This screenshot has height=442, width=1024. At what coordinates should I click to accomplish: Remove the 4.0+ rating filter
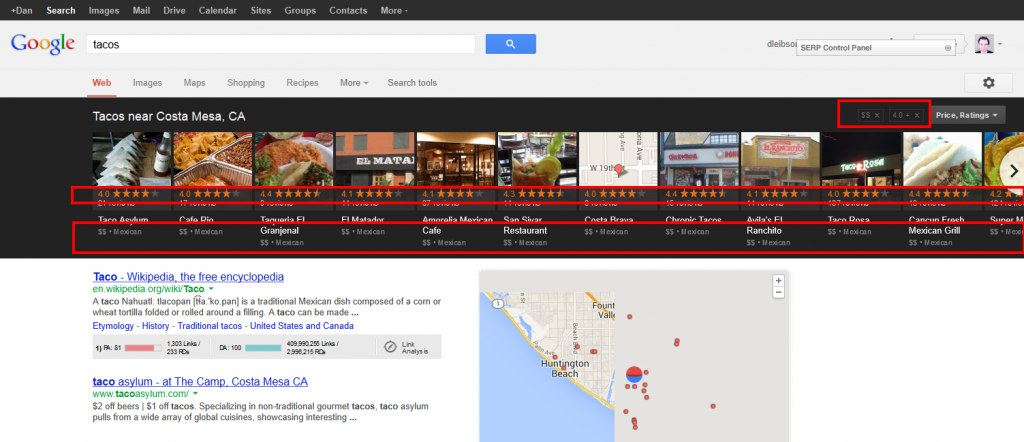917,116
